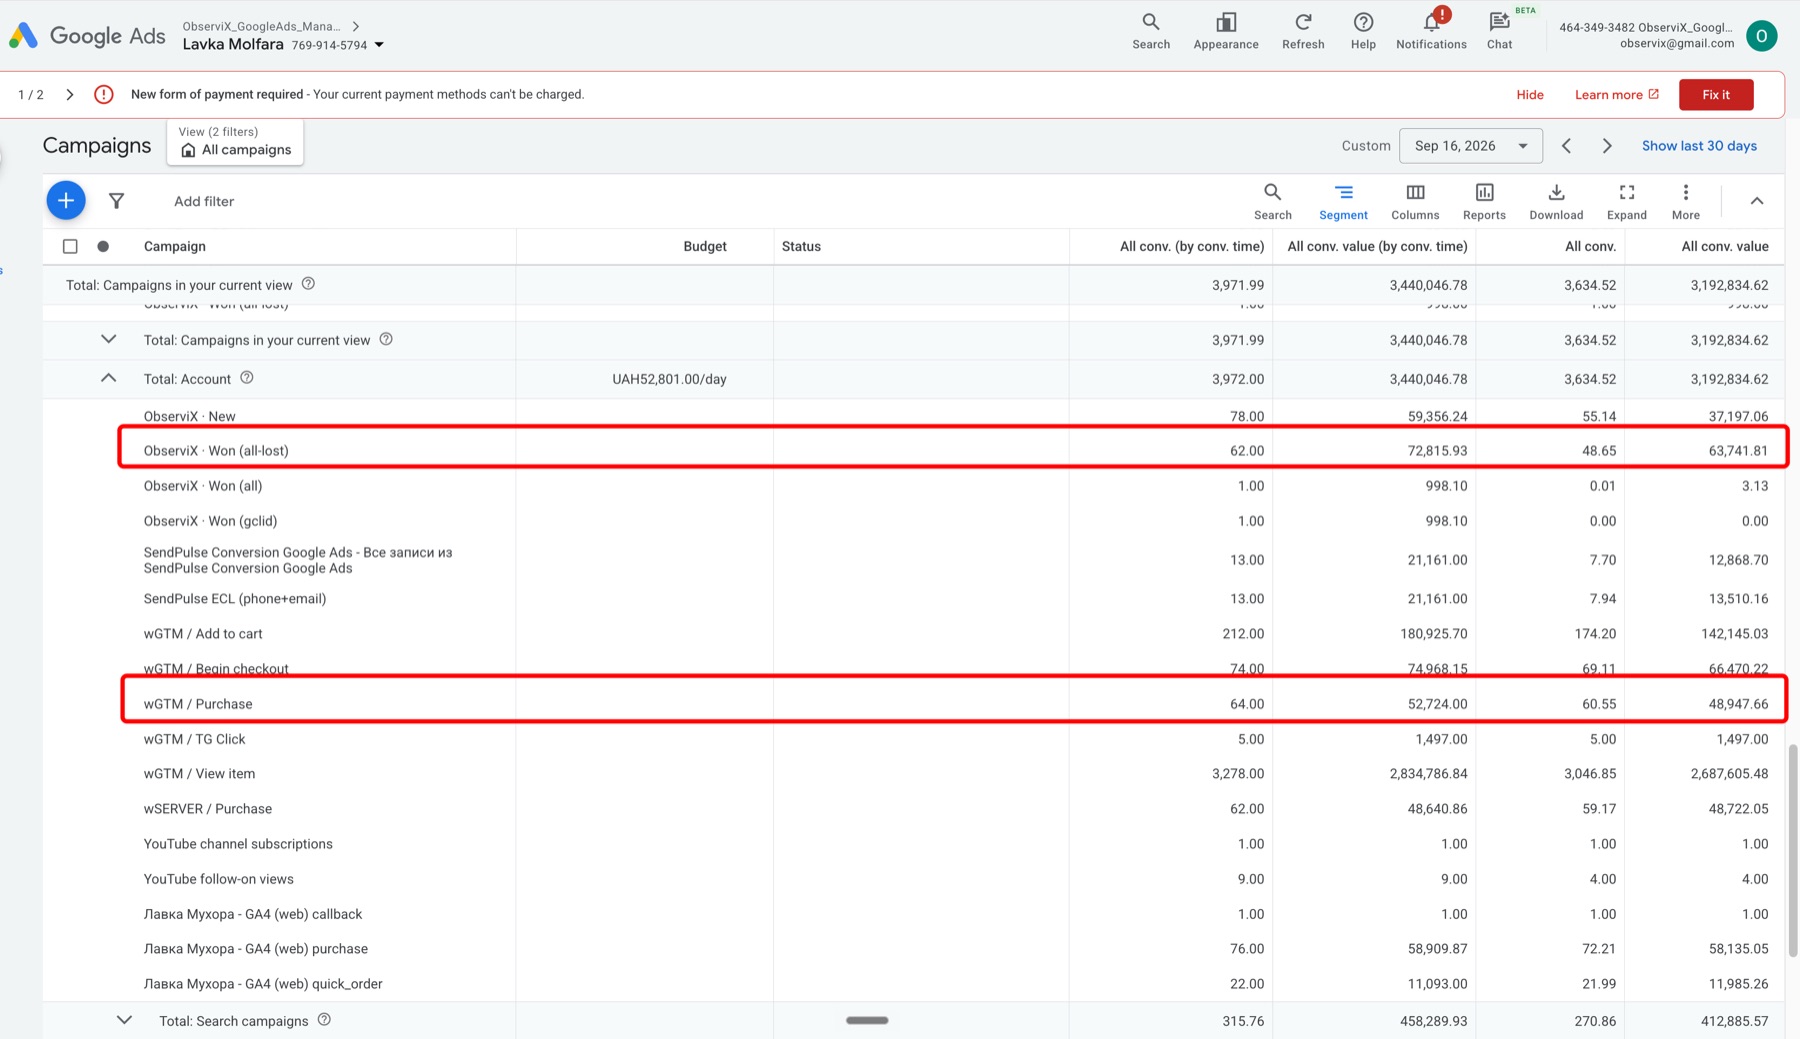Open the top Search tool
The height and width of the screenshot is (1039, 1800).
1151,31
